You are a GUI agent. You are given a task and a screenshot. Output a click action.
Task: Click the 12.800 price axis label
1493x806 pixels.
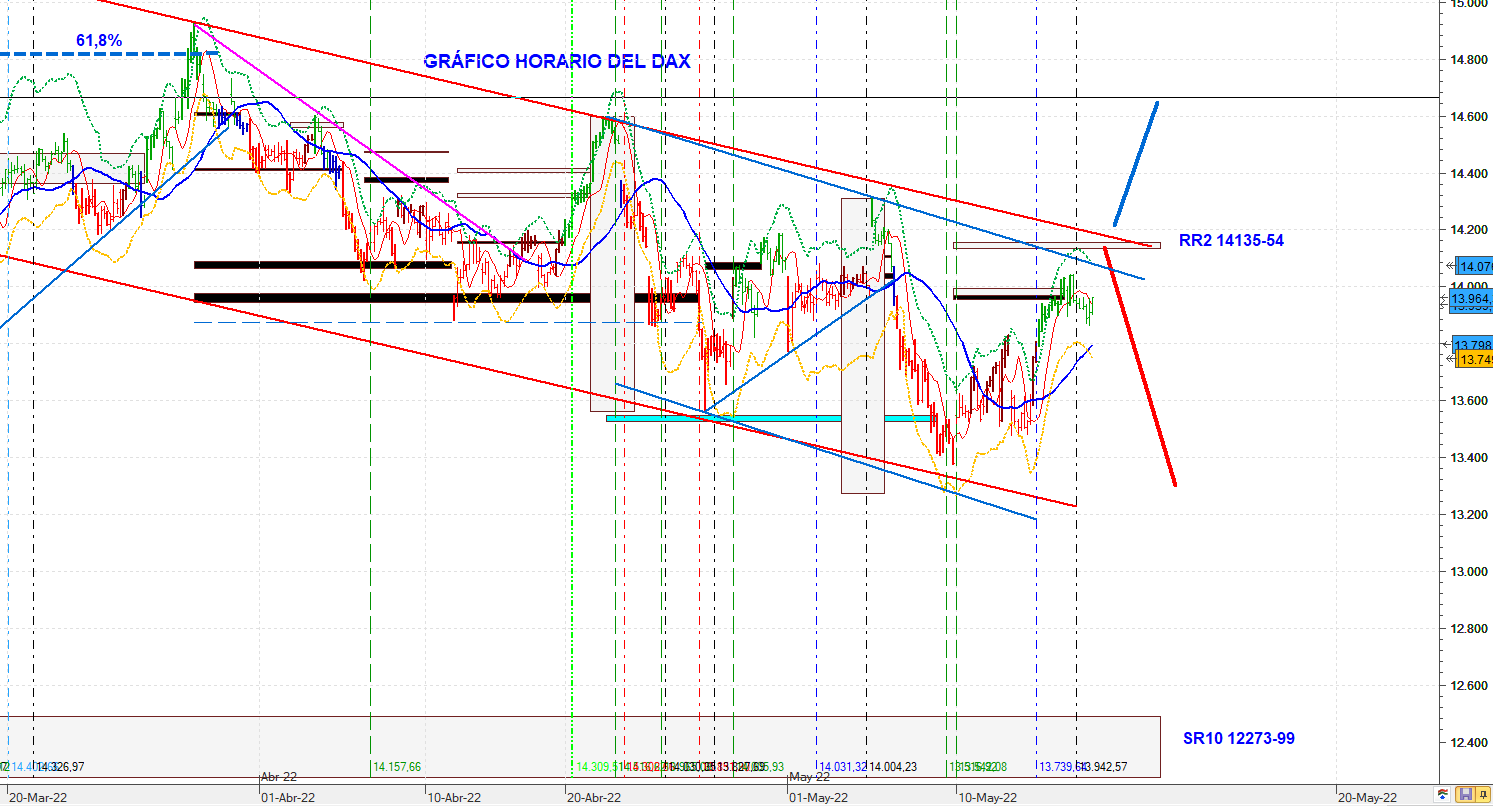click(x=1471, y=629)
